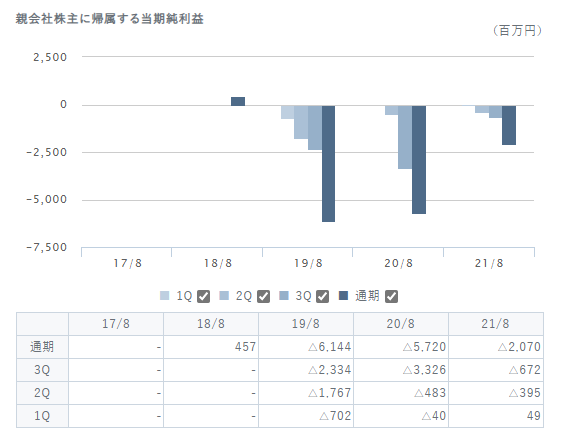Click the 19/8 table column header

306,324
